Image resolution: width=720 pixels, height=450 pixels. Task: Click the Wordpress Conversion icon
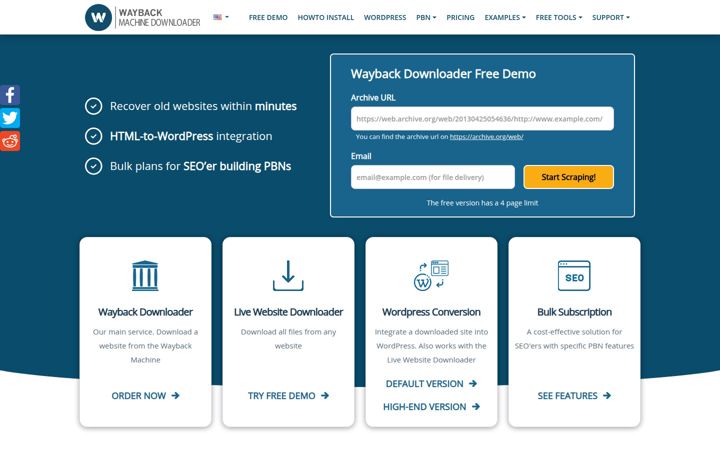tap(431, 276)
